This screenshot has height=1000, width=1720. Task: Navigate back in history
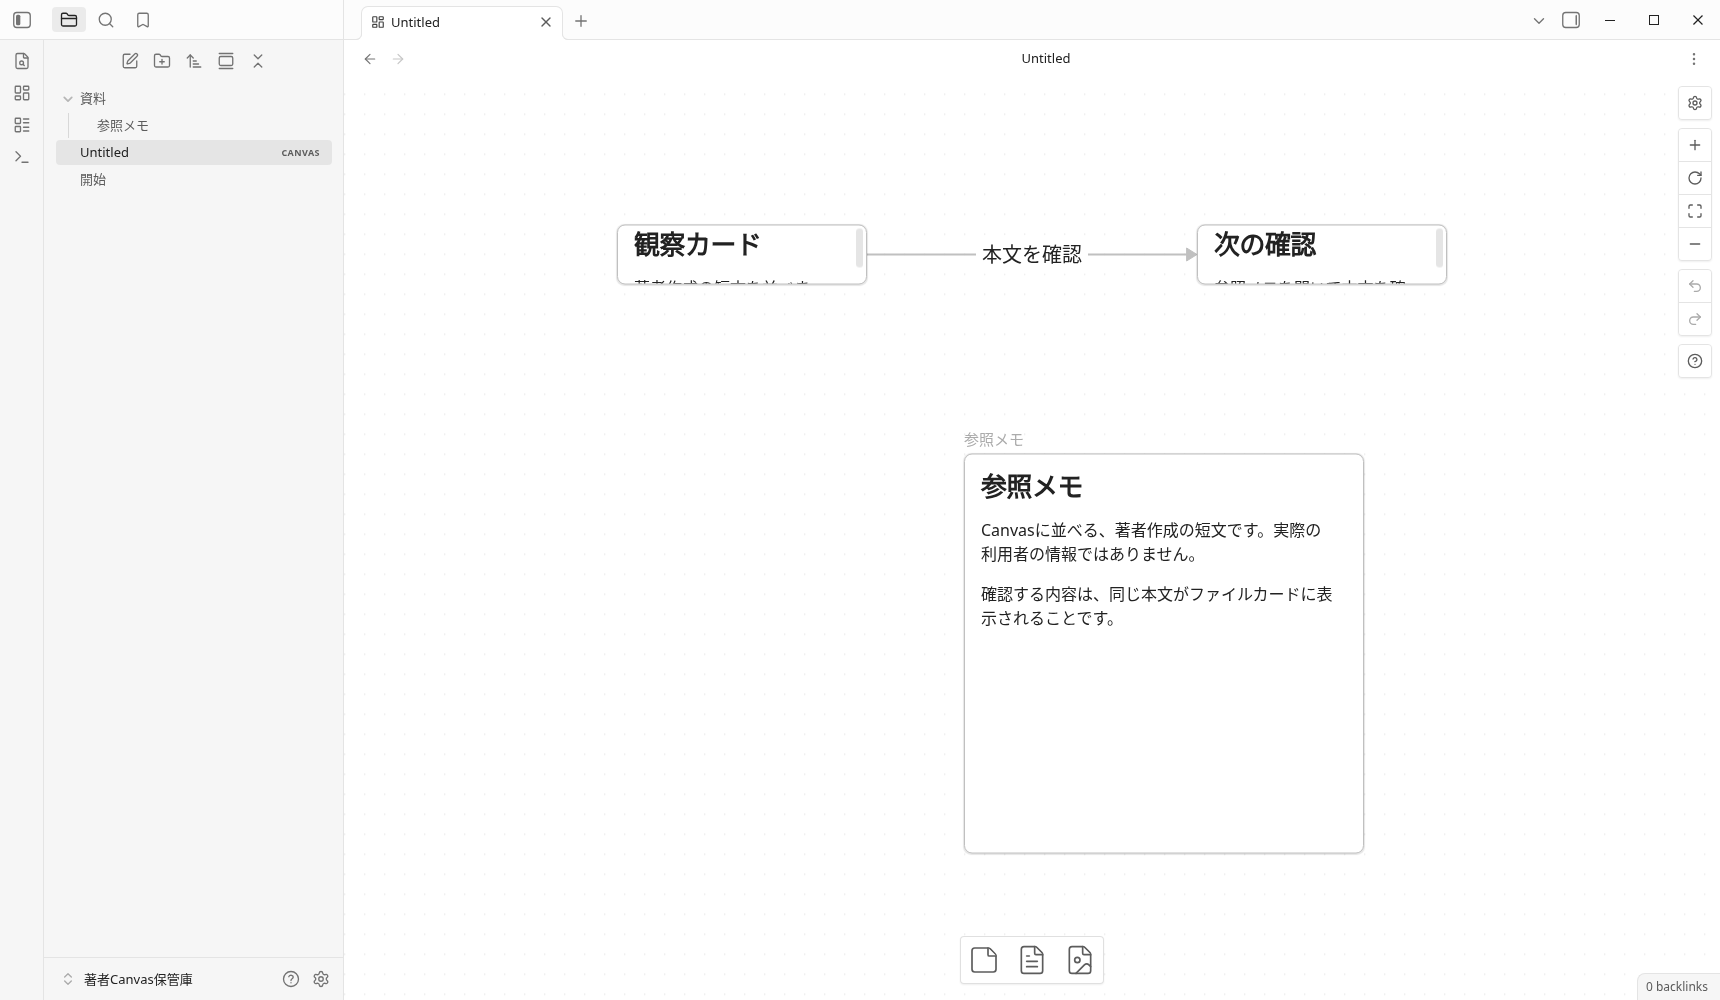pyautogui.click(x=370, y=59)
